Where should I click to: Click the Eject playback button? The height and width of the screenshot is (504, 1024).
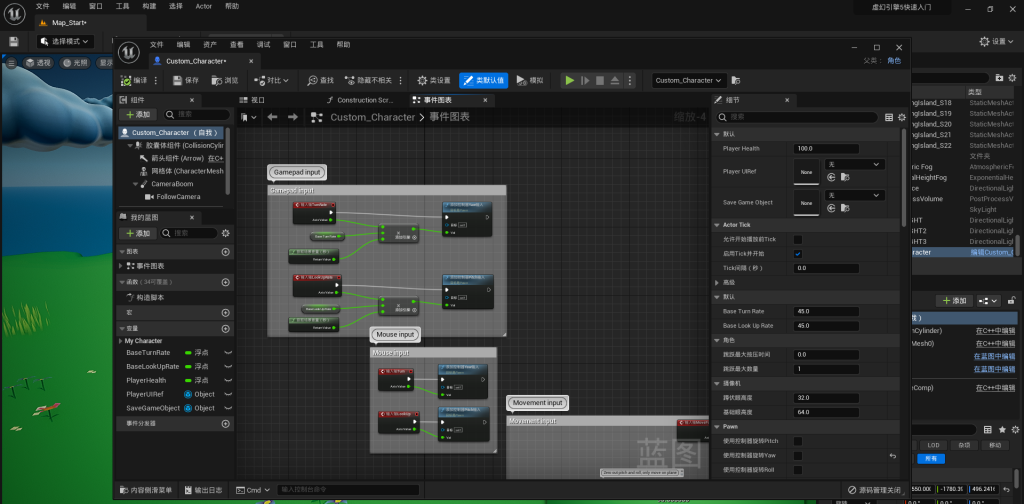(x=615, y=80)
